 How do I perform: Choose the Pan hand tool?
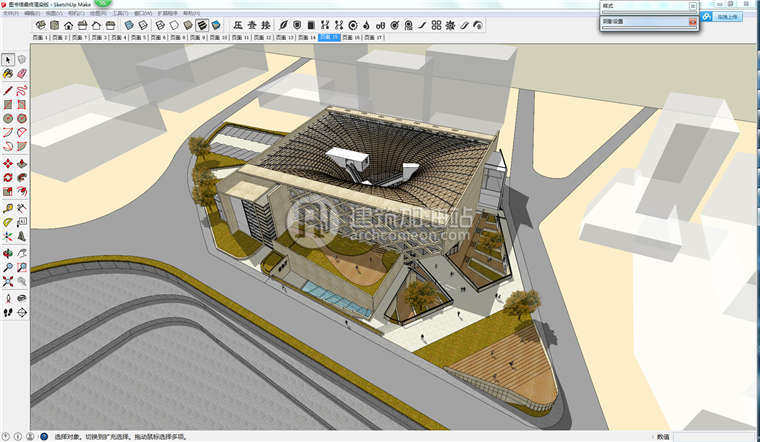22,253
